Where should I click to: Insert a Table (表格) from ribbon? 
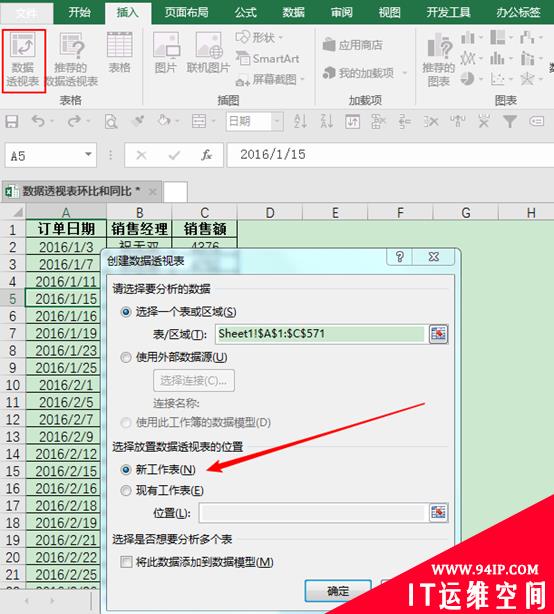(x=119, y=53)
